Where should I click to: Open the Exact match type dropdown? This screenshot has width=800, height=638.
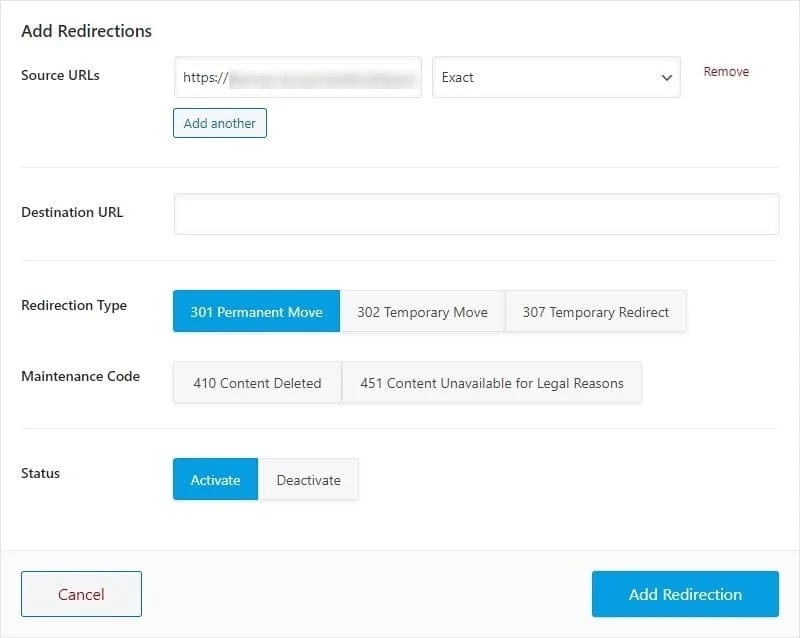[x=556, y=77]
